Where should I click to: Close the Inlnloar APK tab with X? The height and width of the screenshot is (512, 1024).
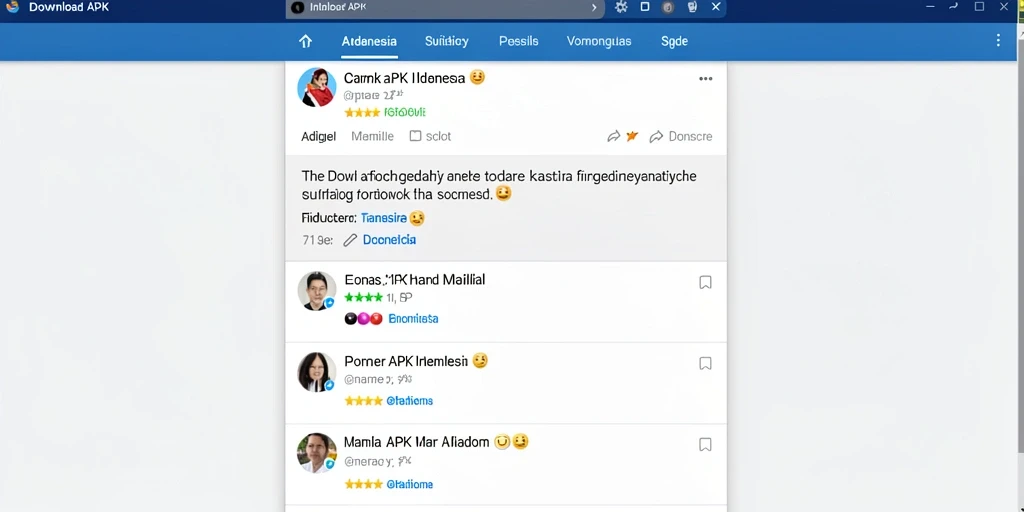point(716,7)
